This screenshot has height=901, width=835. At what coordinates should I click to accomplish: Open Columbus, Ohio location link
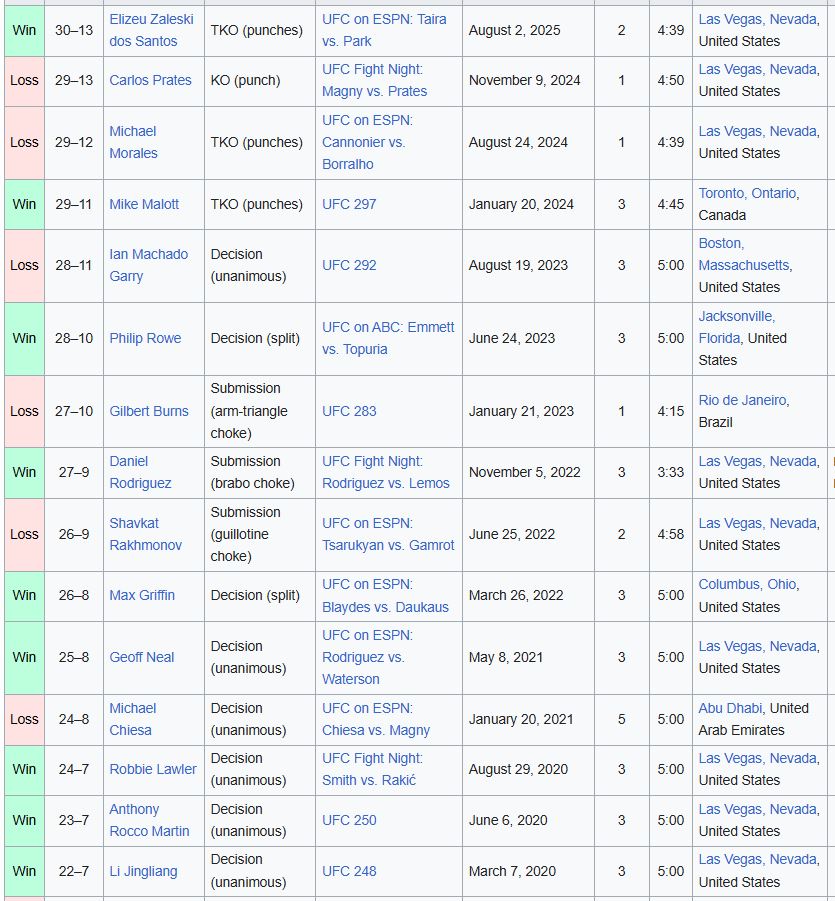pos(749,584)
